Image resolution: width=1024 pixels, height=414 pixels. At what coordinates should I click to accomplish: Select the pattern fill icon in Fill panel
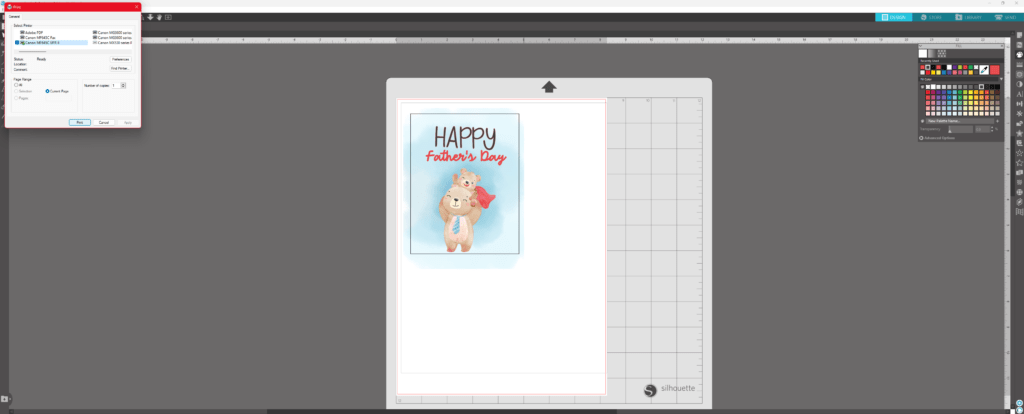[x=942, y=53]
